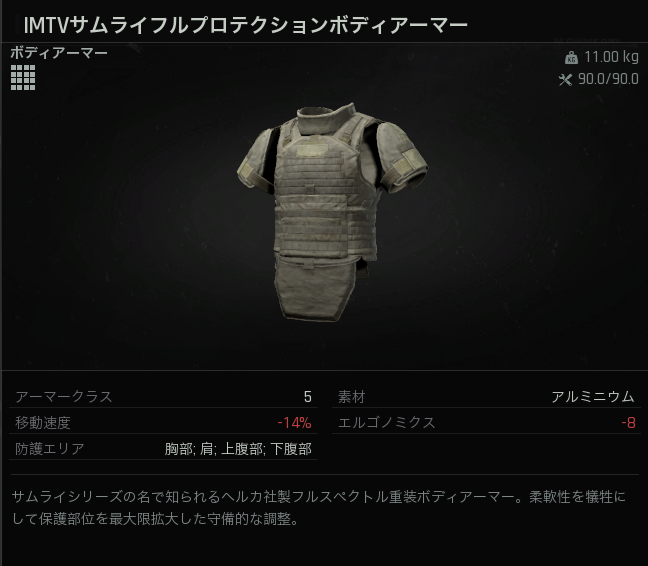
Task: Click the 90.0/90.0 durability value
Action: tap(608, 79)
